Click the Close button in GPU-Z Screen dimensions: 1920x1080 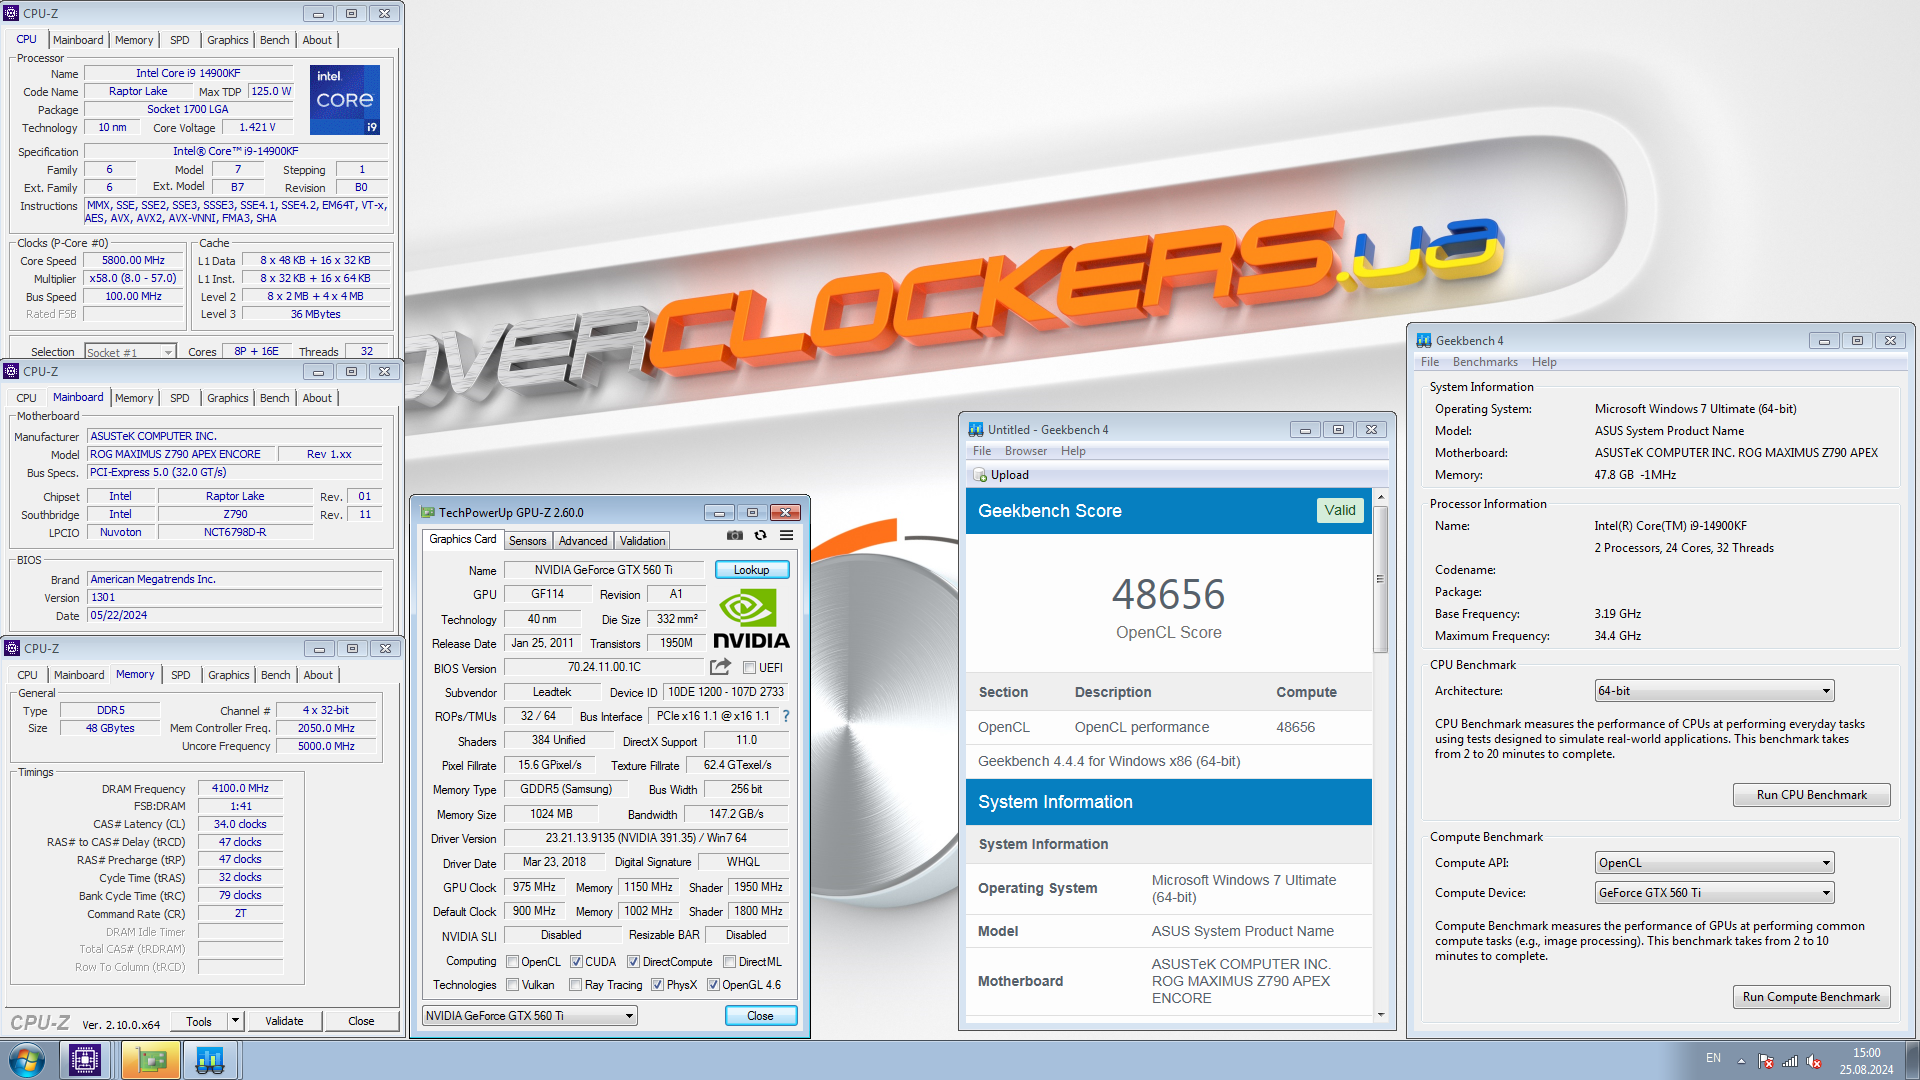coord(760,1016)
